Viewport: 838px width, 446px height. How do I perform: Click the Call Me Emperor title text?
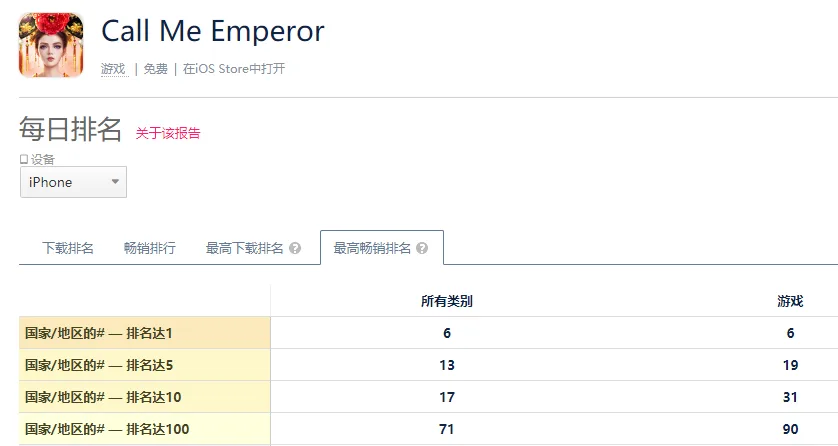point(213,31)
